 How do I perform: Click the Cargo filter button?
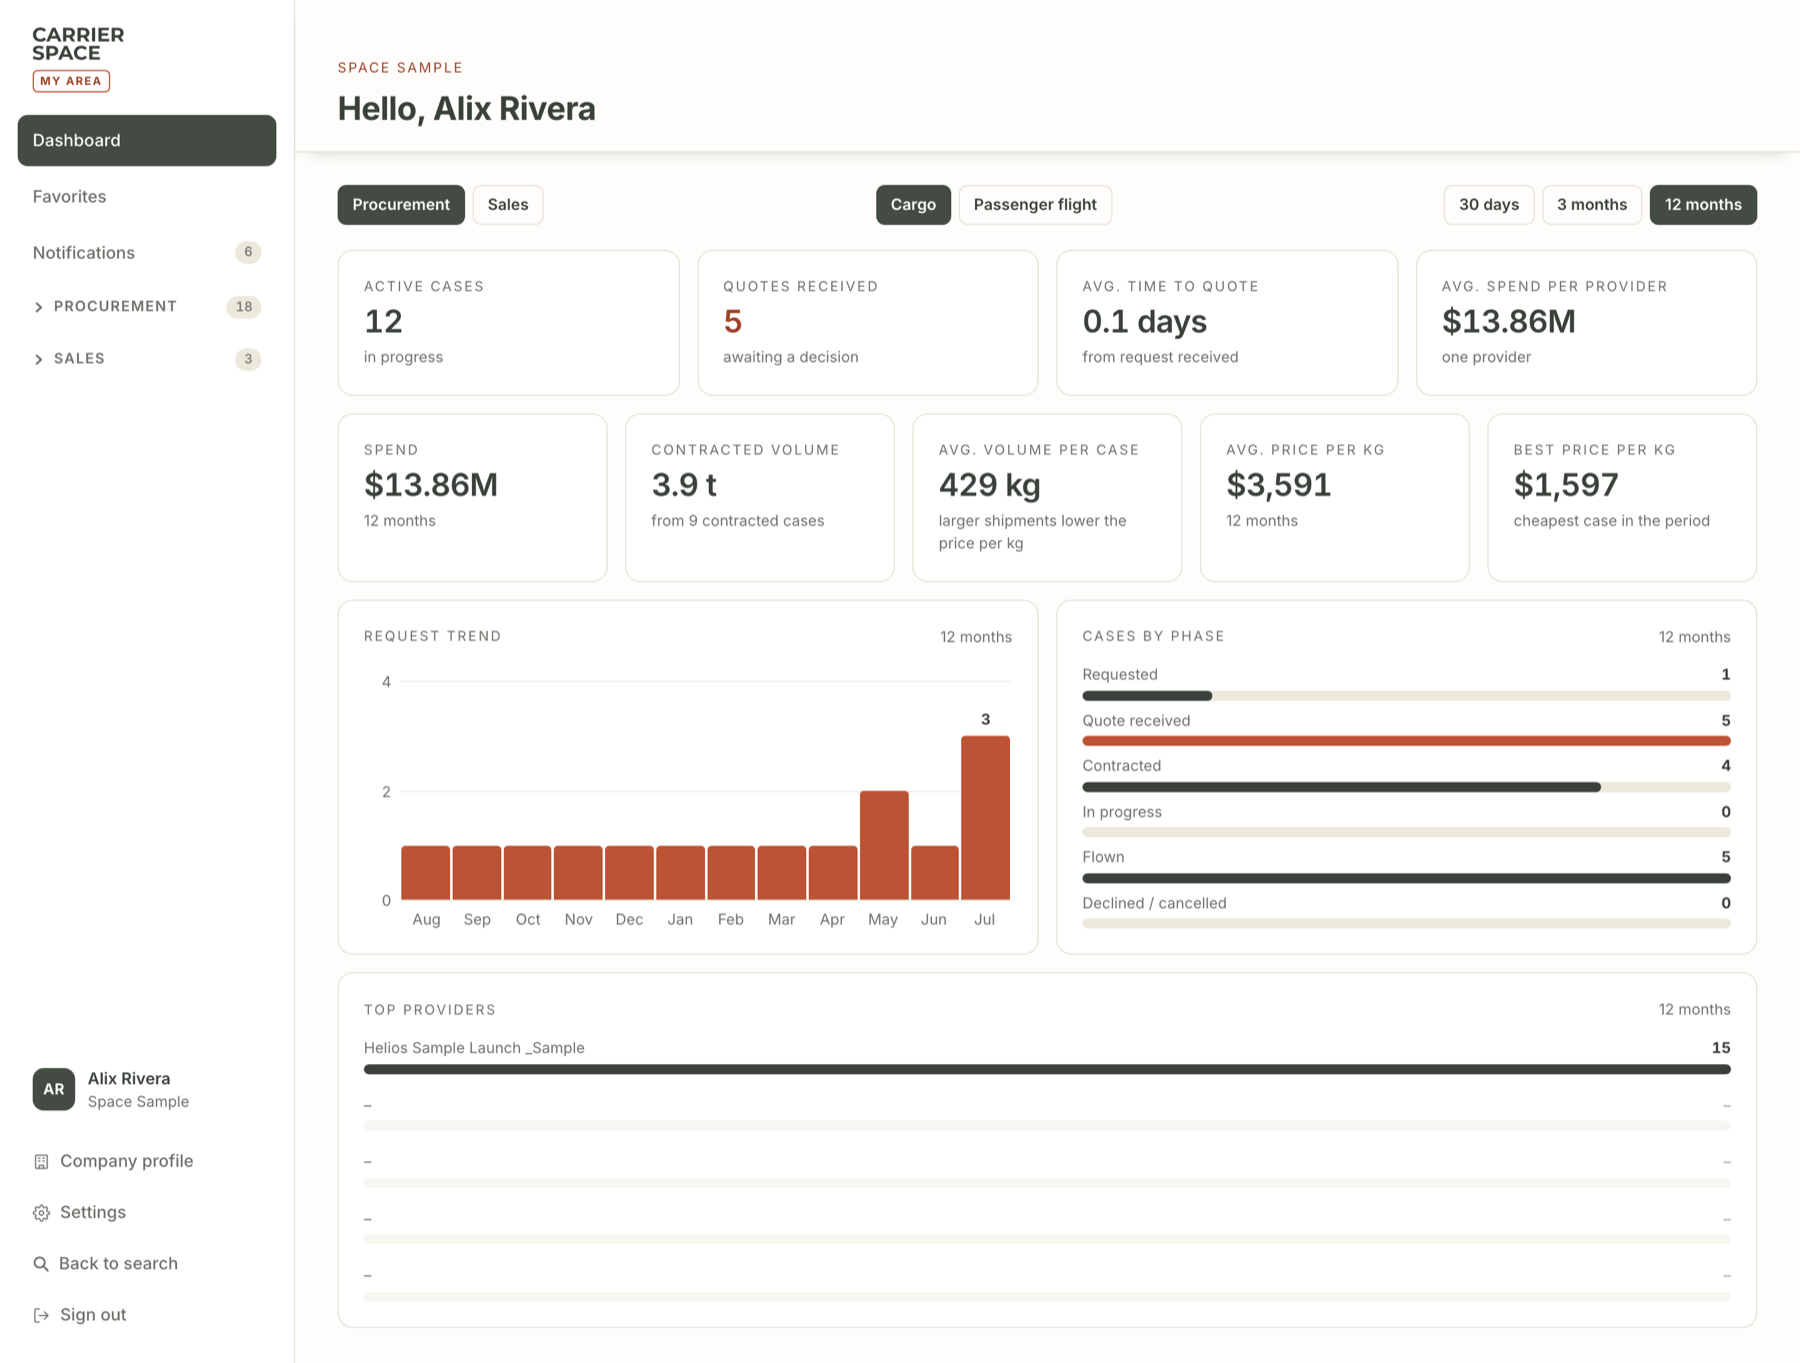pyautogui.click(x=913, y=205)
